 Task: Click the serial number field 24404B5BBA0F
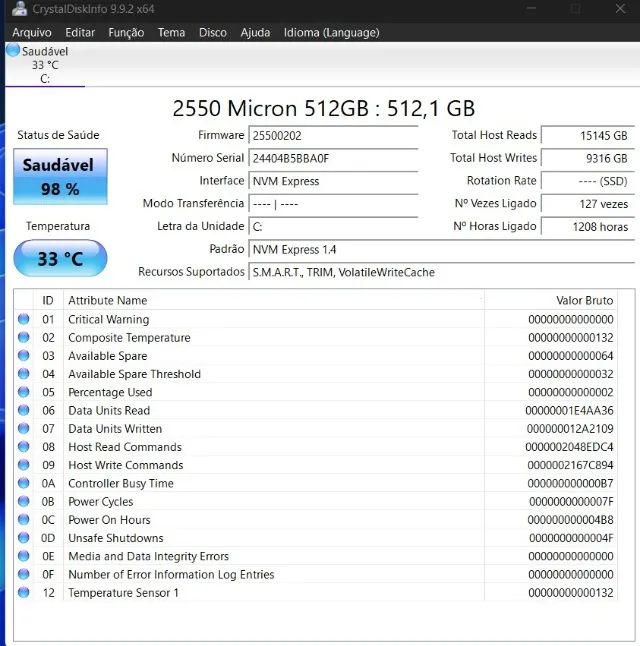coord(333,158)
